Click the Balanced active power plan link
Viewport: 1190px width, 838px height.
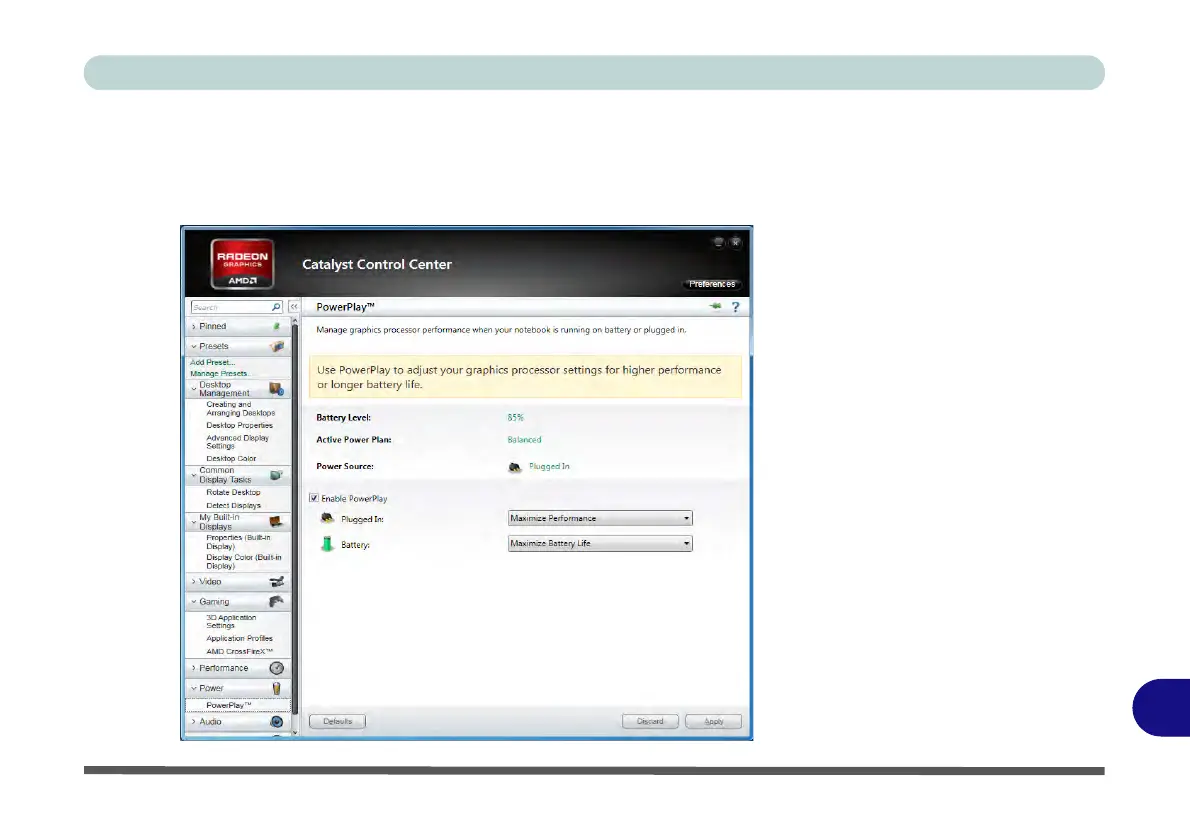click(524, 439)
